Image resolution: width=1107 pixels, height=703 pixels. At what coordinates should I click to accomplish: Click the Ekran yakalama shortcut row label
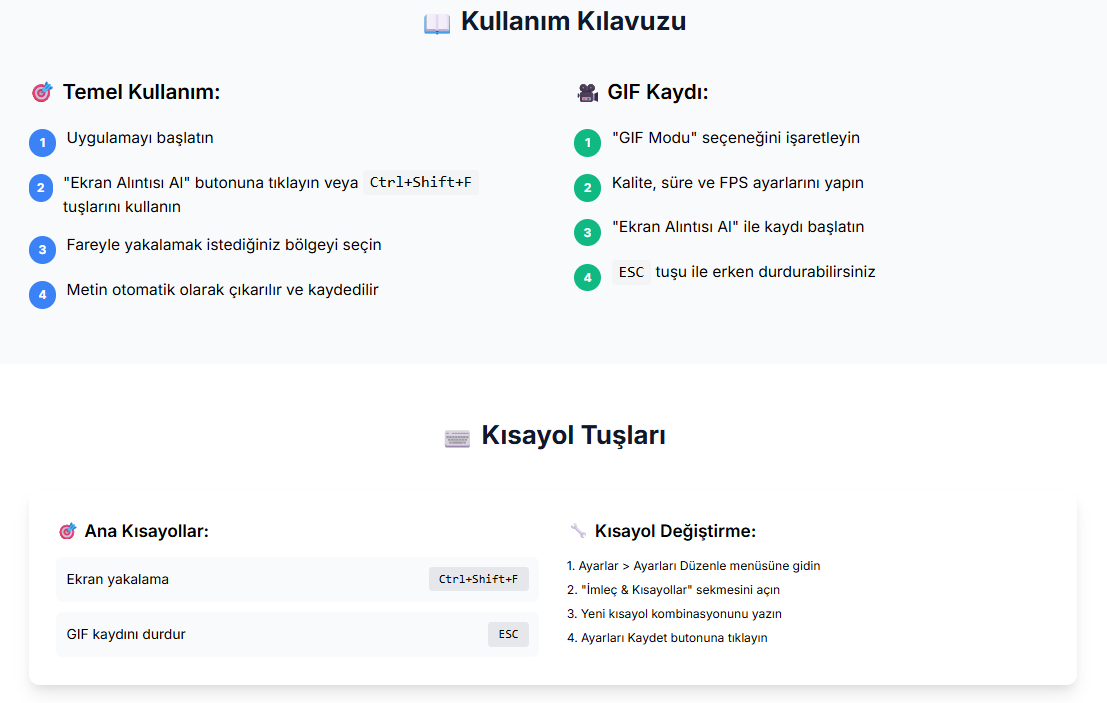(117, 579)
